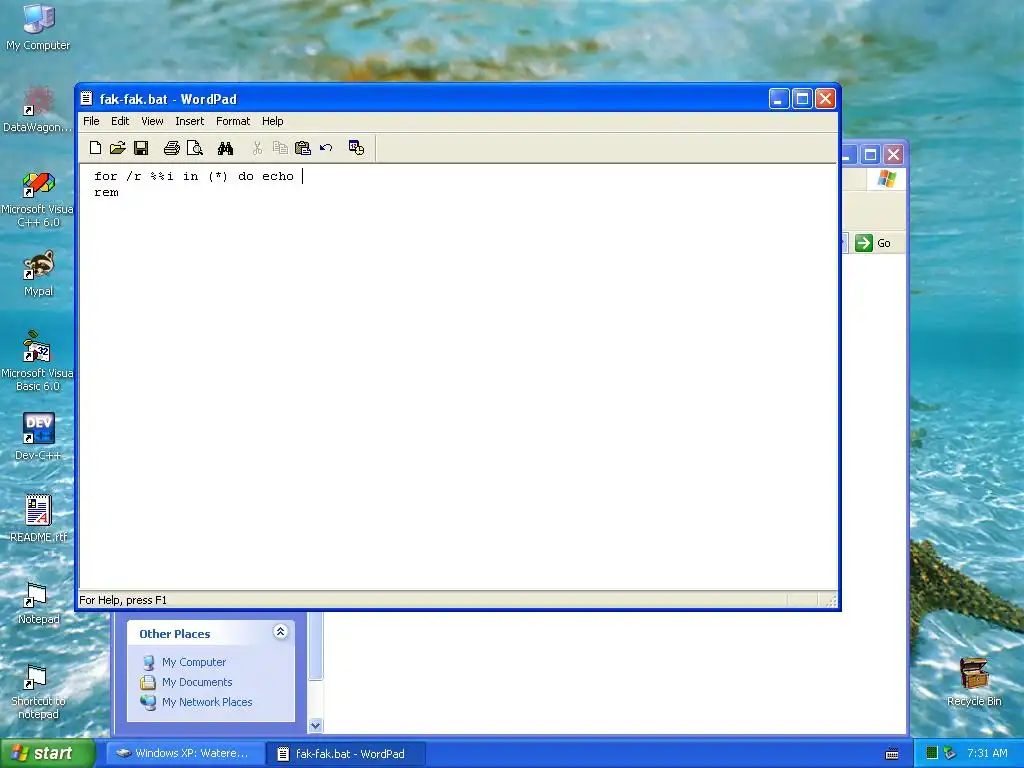The width and height of the screenshot is (1024, 768).
Task: Collapse the Other Places panel
Action: 280,632
